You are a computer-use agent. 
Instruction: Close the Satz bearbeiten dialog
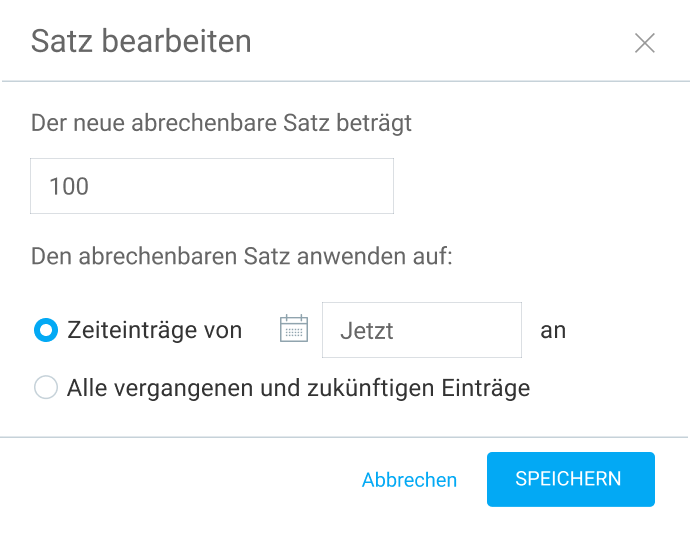pyautogui.click(x=644, y=43)
